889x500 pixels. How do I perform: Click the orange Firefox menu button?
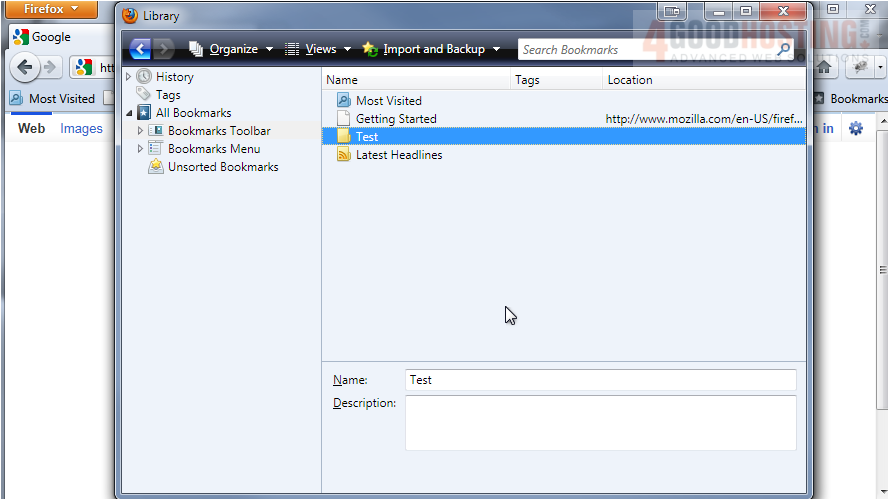55,9
